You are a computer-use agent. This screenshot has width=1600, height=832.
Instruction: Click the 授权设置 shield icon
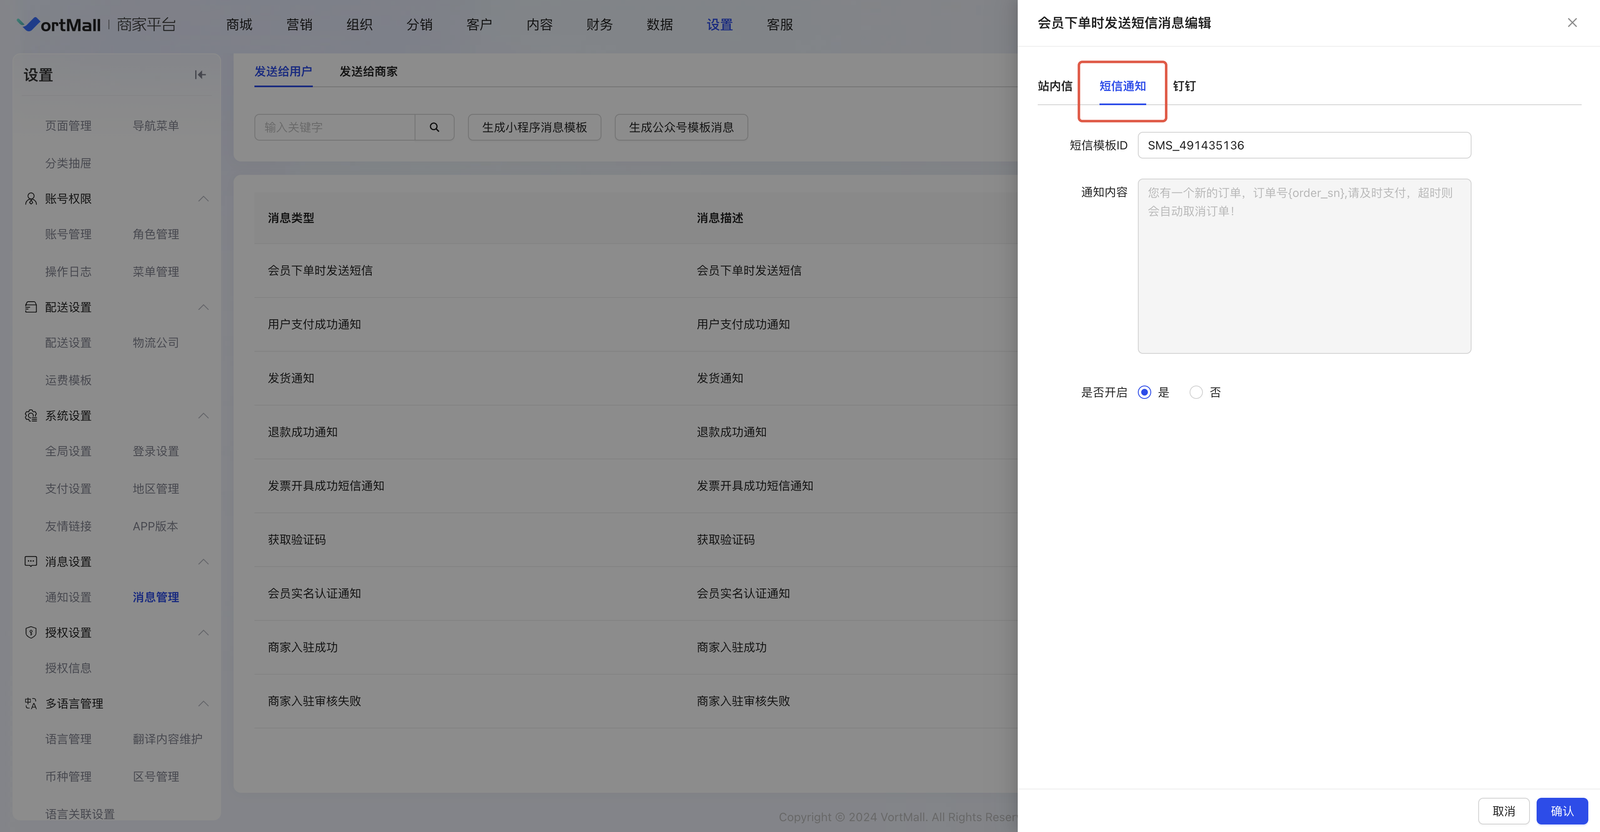point(31,633)
